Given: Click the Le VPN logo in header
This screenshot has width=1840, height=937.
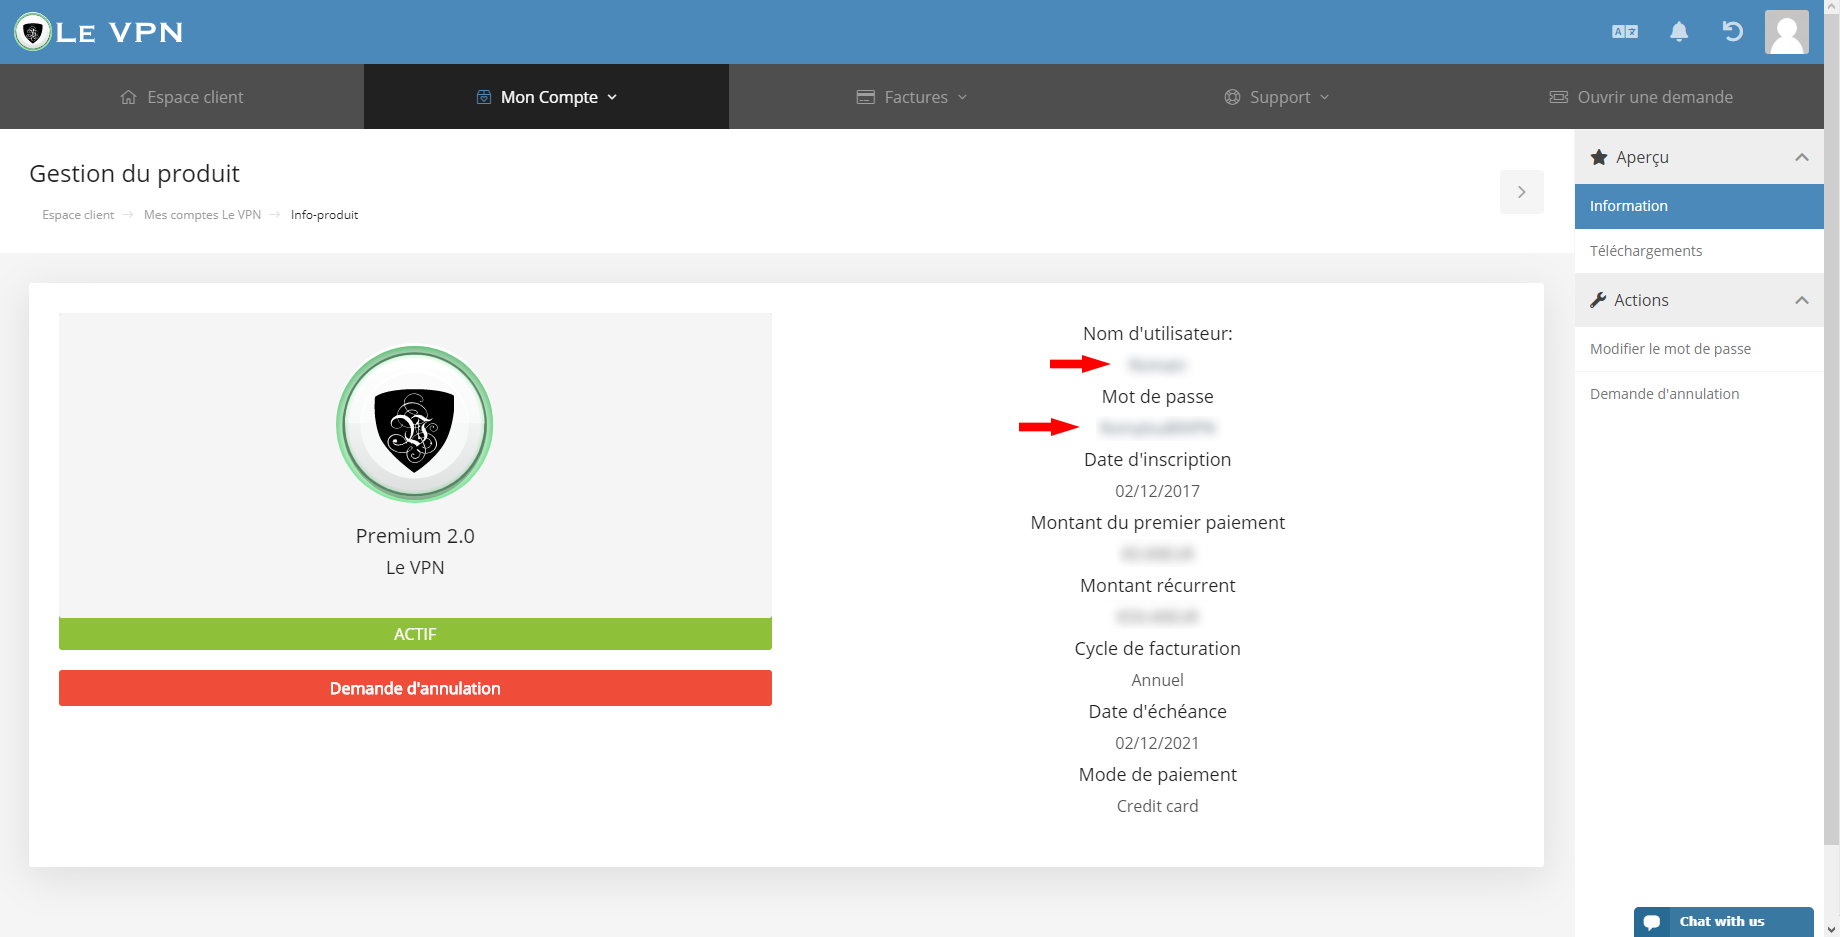Looking at the screenshot, I should pyautogui.click(x=99, y=32).
